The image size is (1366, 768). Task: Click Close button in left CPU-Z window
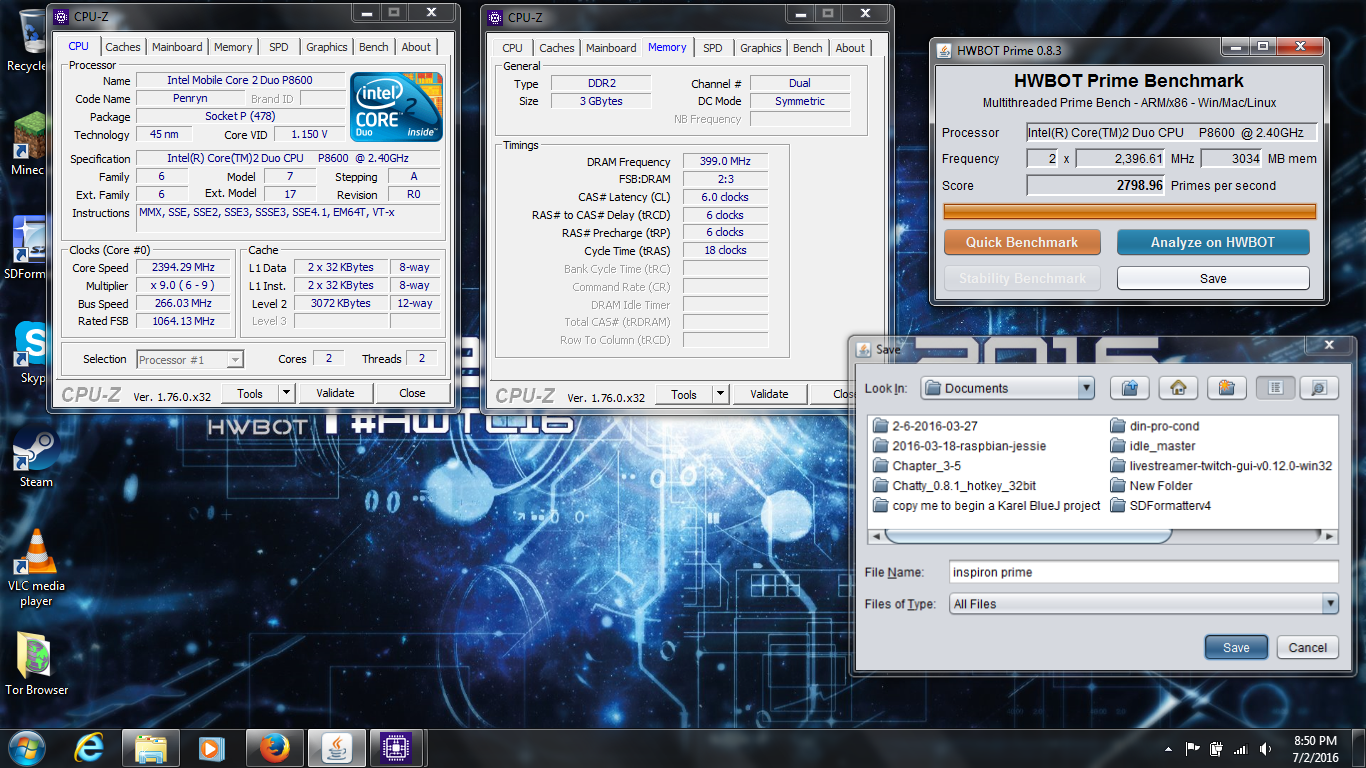click(x=412, y=393)
